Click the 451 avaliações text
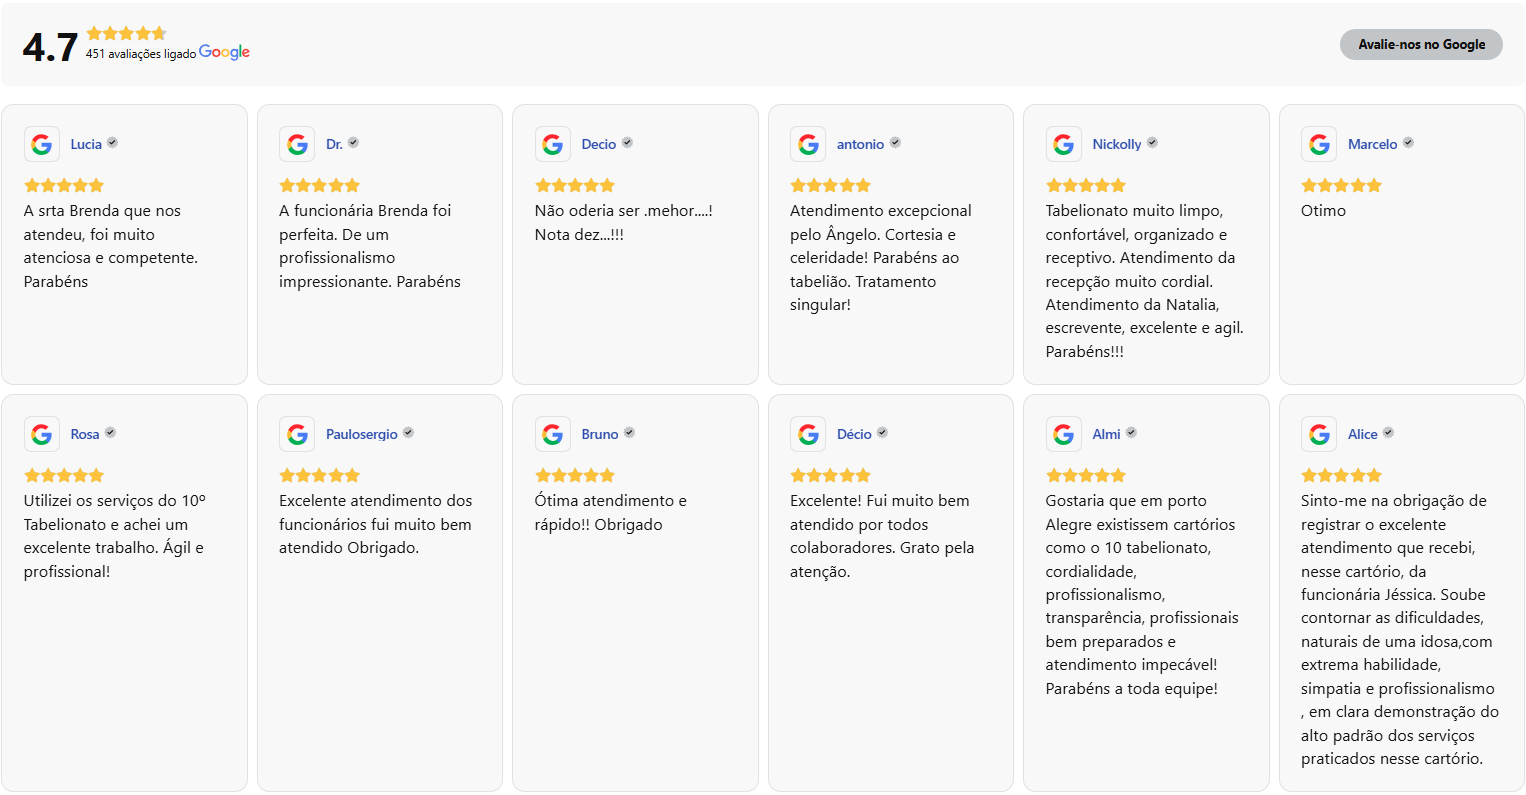1526x795 pixels. pos(140,54)
